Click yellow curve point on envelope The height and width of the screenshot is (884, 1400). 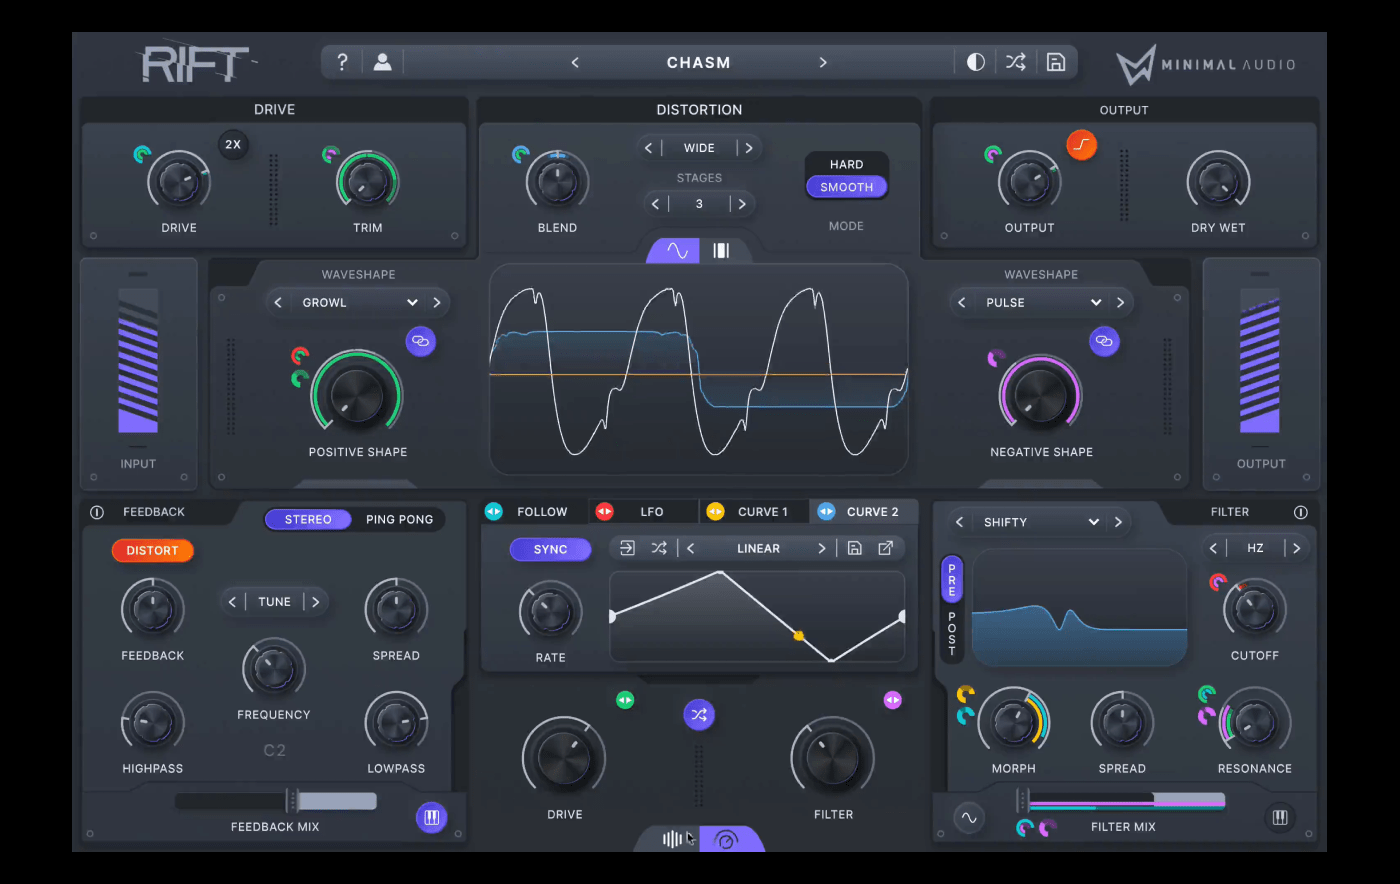tap(798, 636)
